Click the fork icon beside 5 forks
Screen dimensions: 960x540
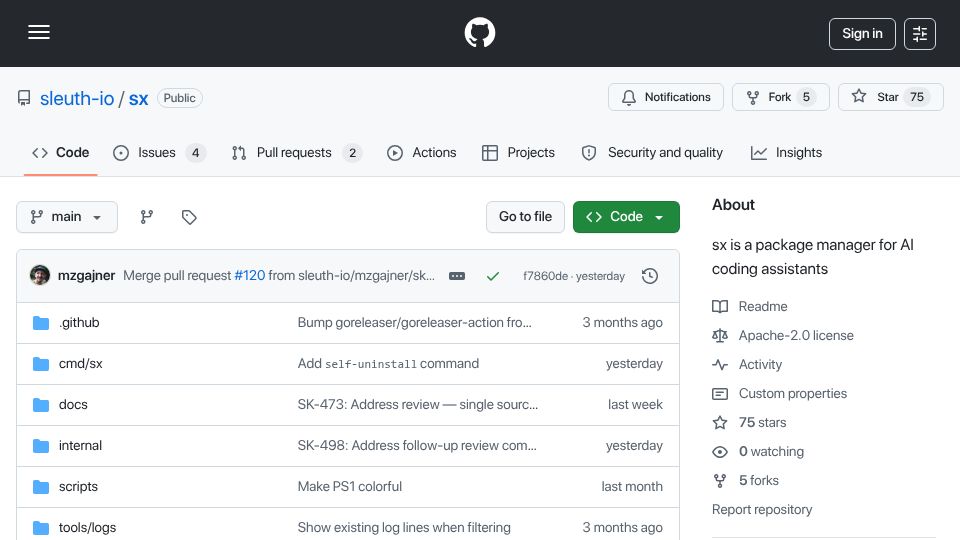click(720, 481)
